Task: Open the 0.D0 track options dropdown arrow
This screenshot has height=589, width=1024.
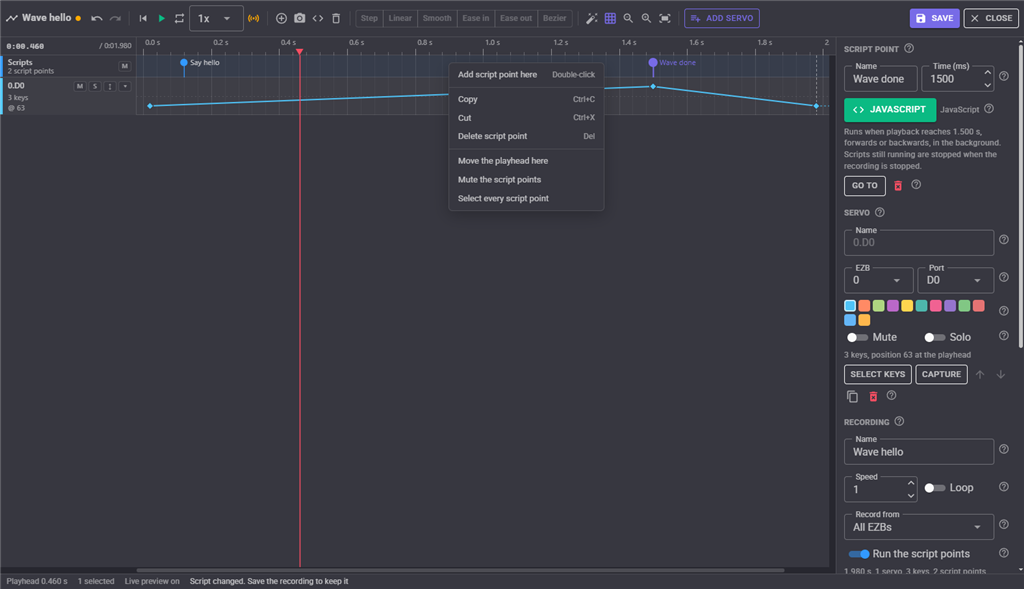Action: [125, 86]
